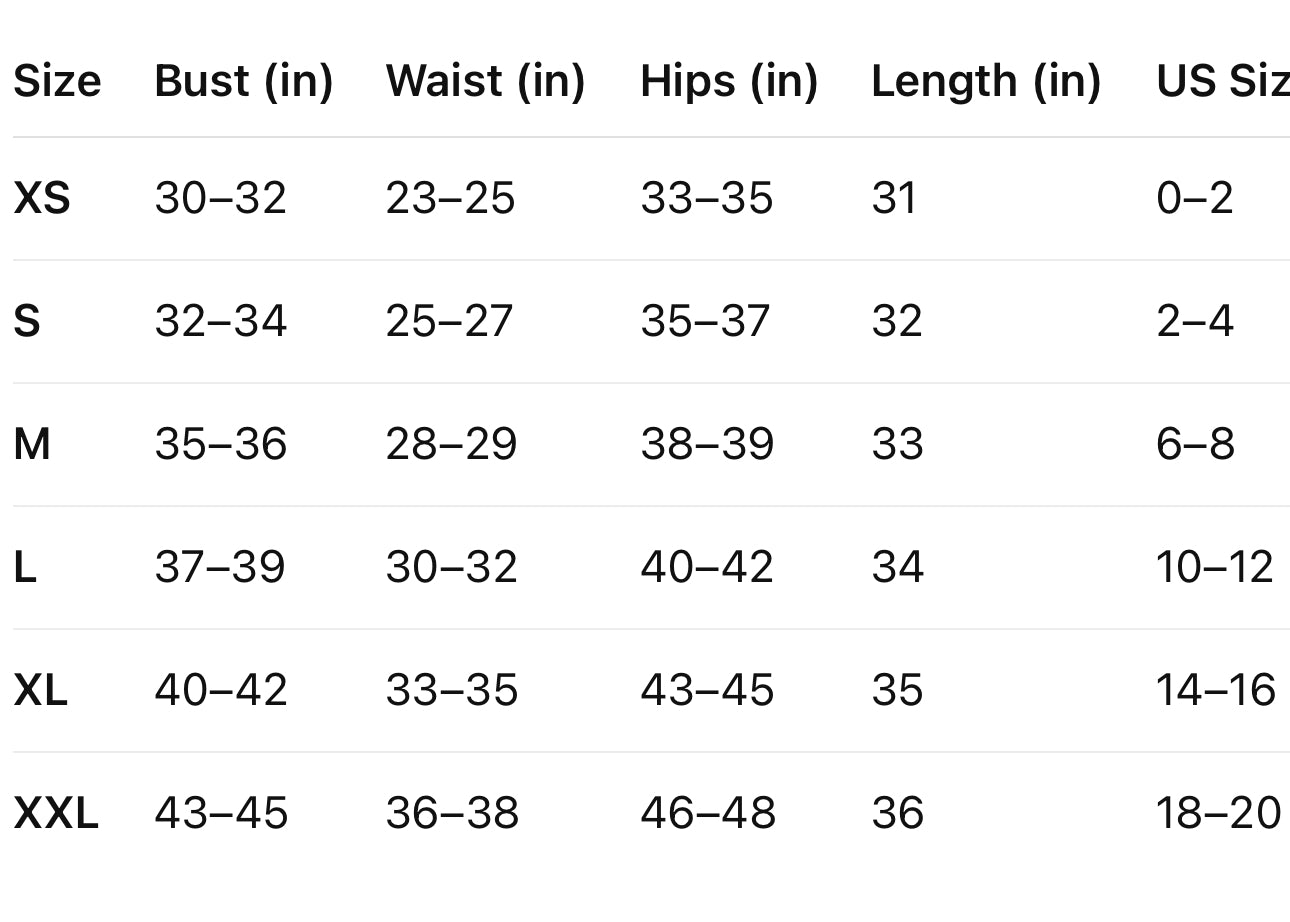Click the M waist value 28–29
This screenshot has width=1290, height=922.
(x=451, y=444)
